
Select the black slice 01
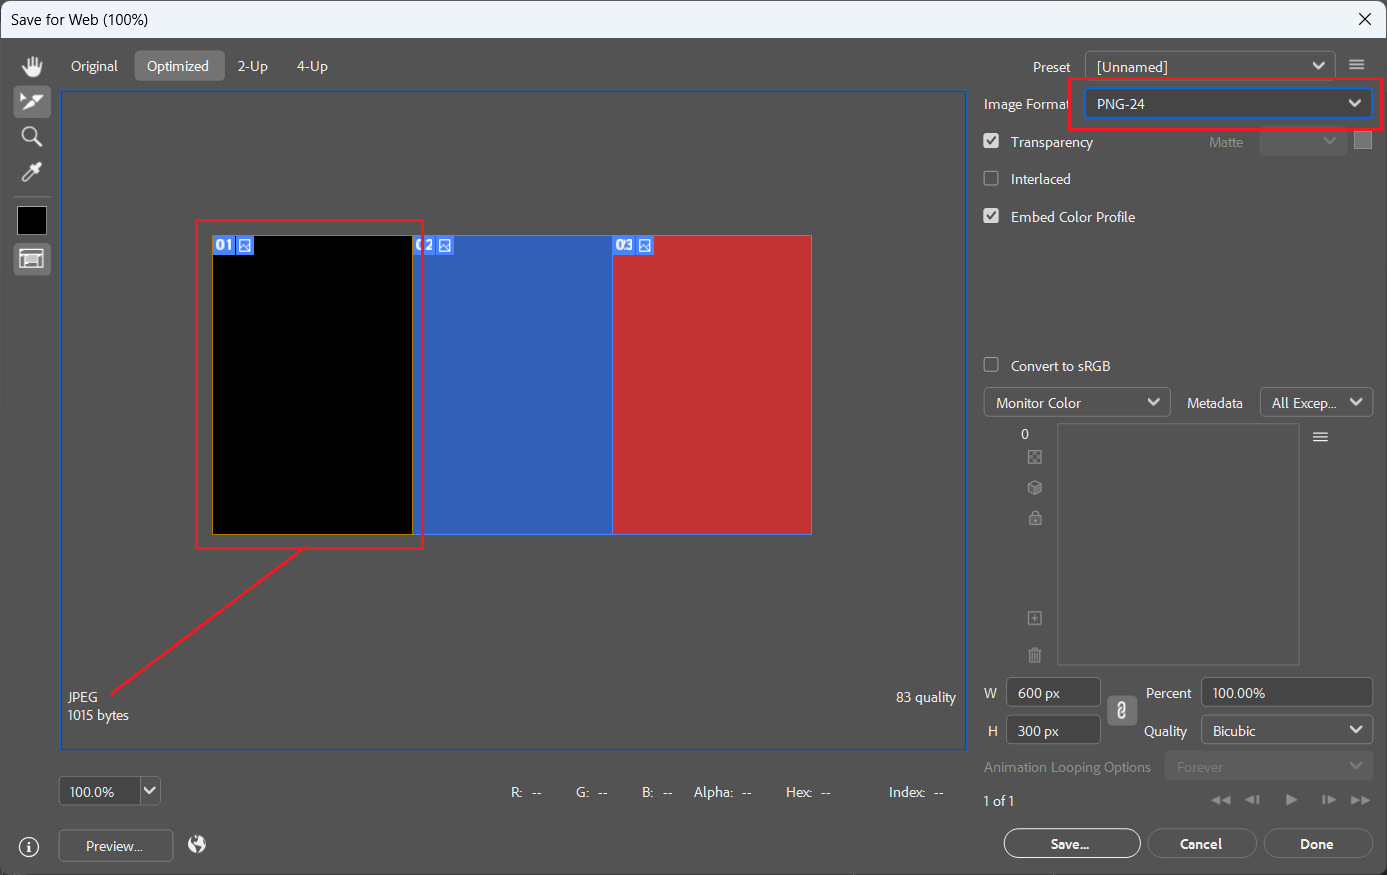(x=312, y=385)
